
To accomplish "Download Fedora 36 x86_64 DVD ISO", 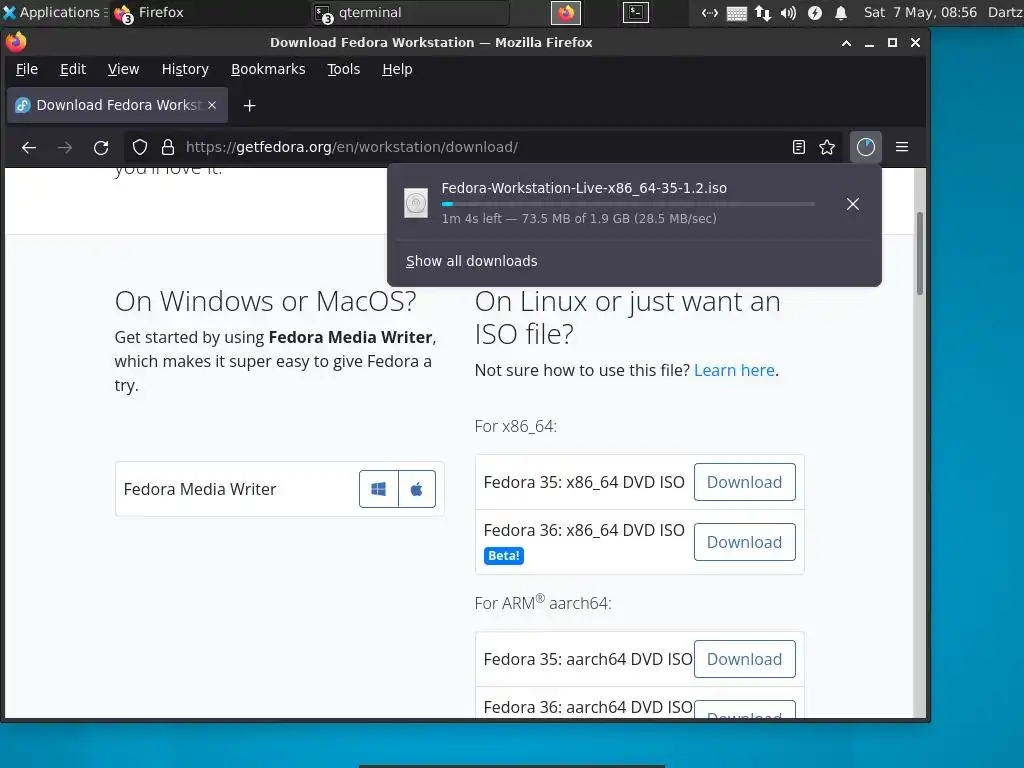I will coord(744,542).
